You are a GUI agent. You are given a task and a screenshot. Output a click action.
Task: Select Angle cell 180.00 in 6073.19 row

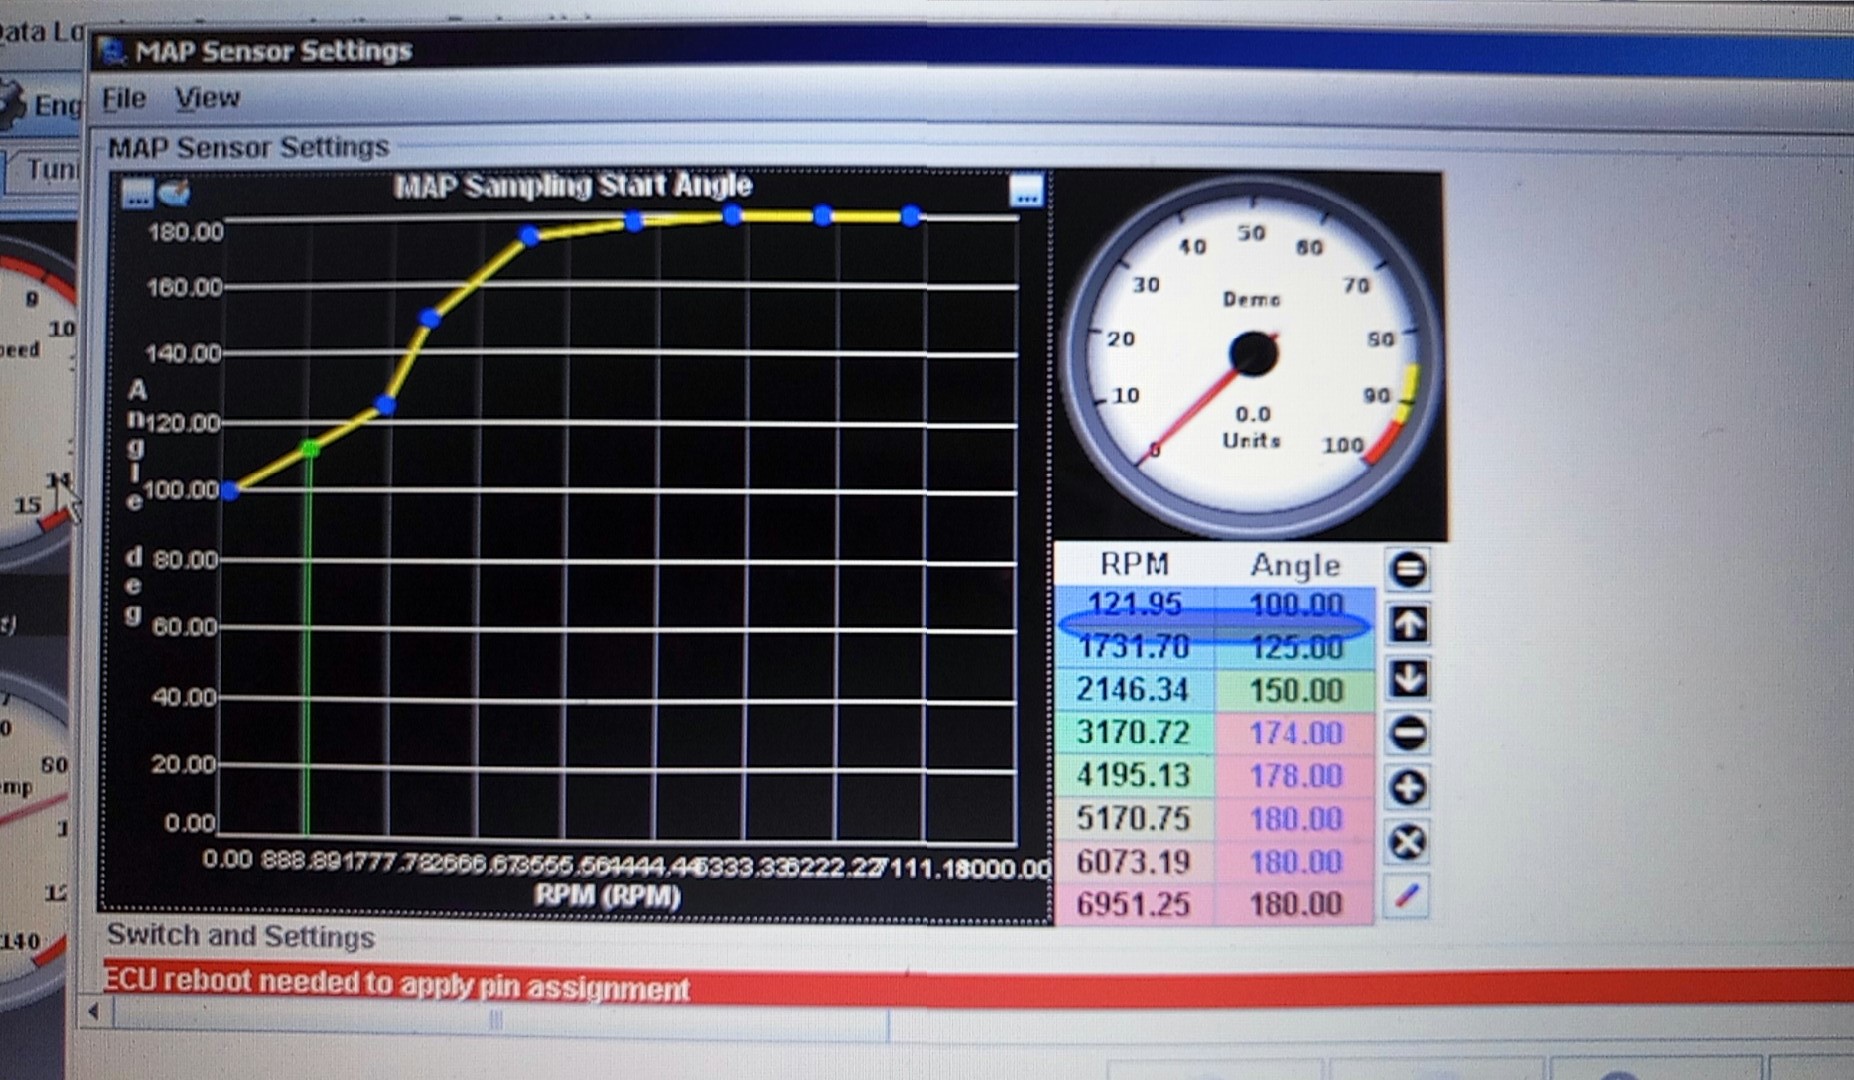1296,862
